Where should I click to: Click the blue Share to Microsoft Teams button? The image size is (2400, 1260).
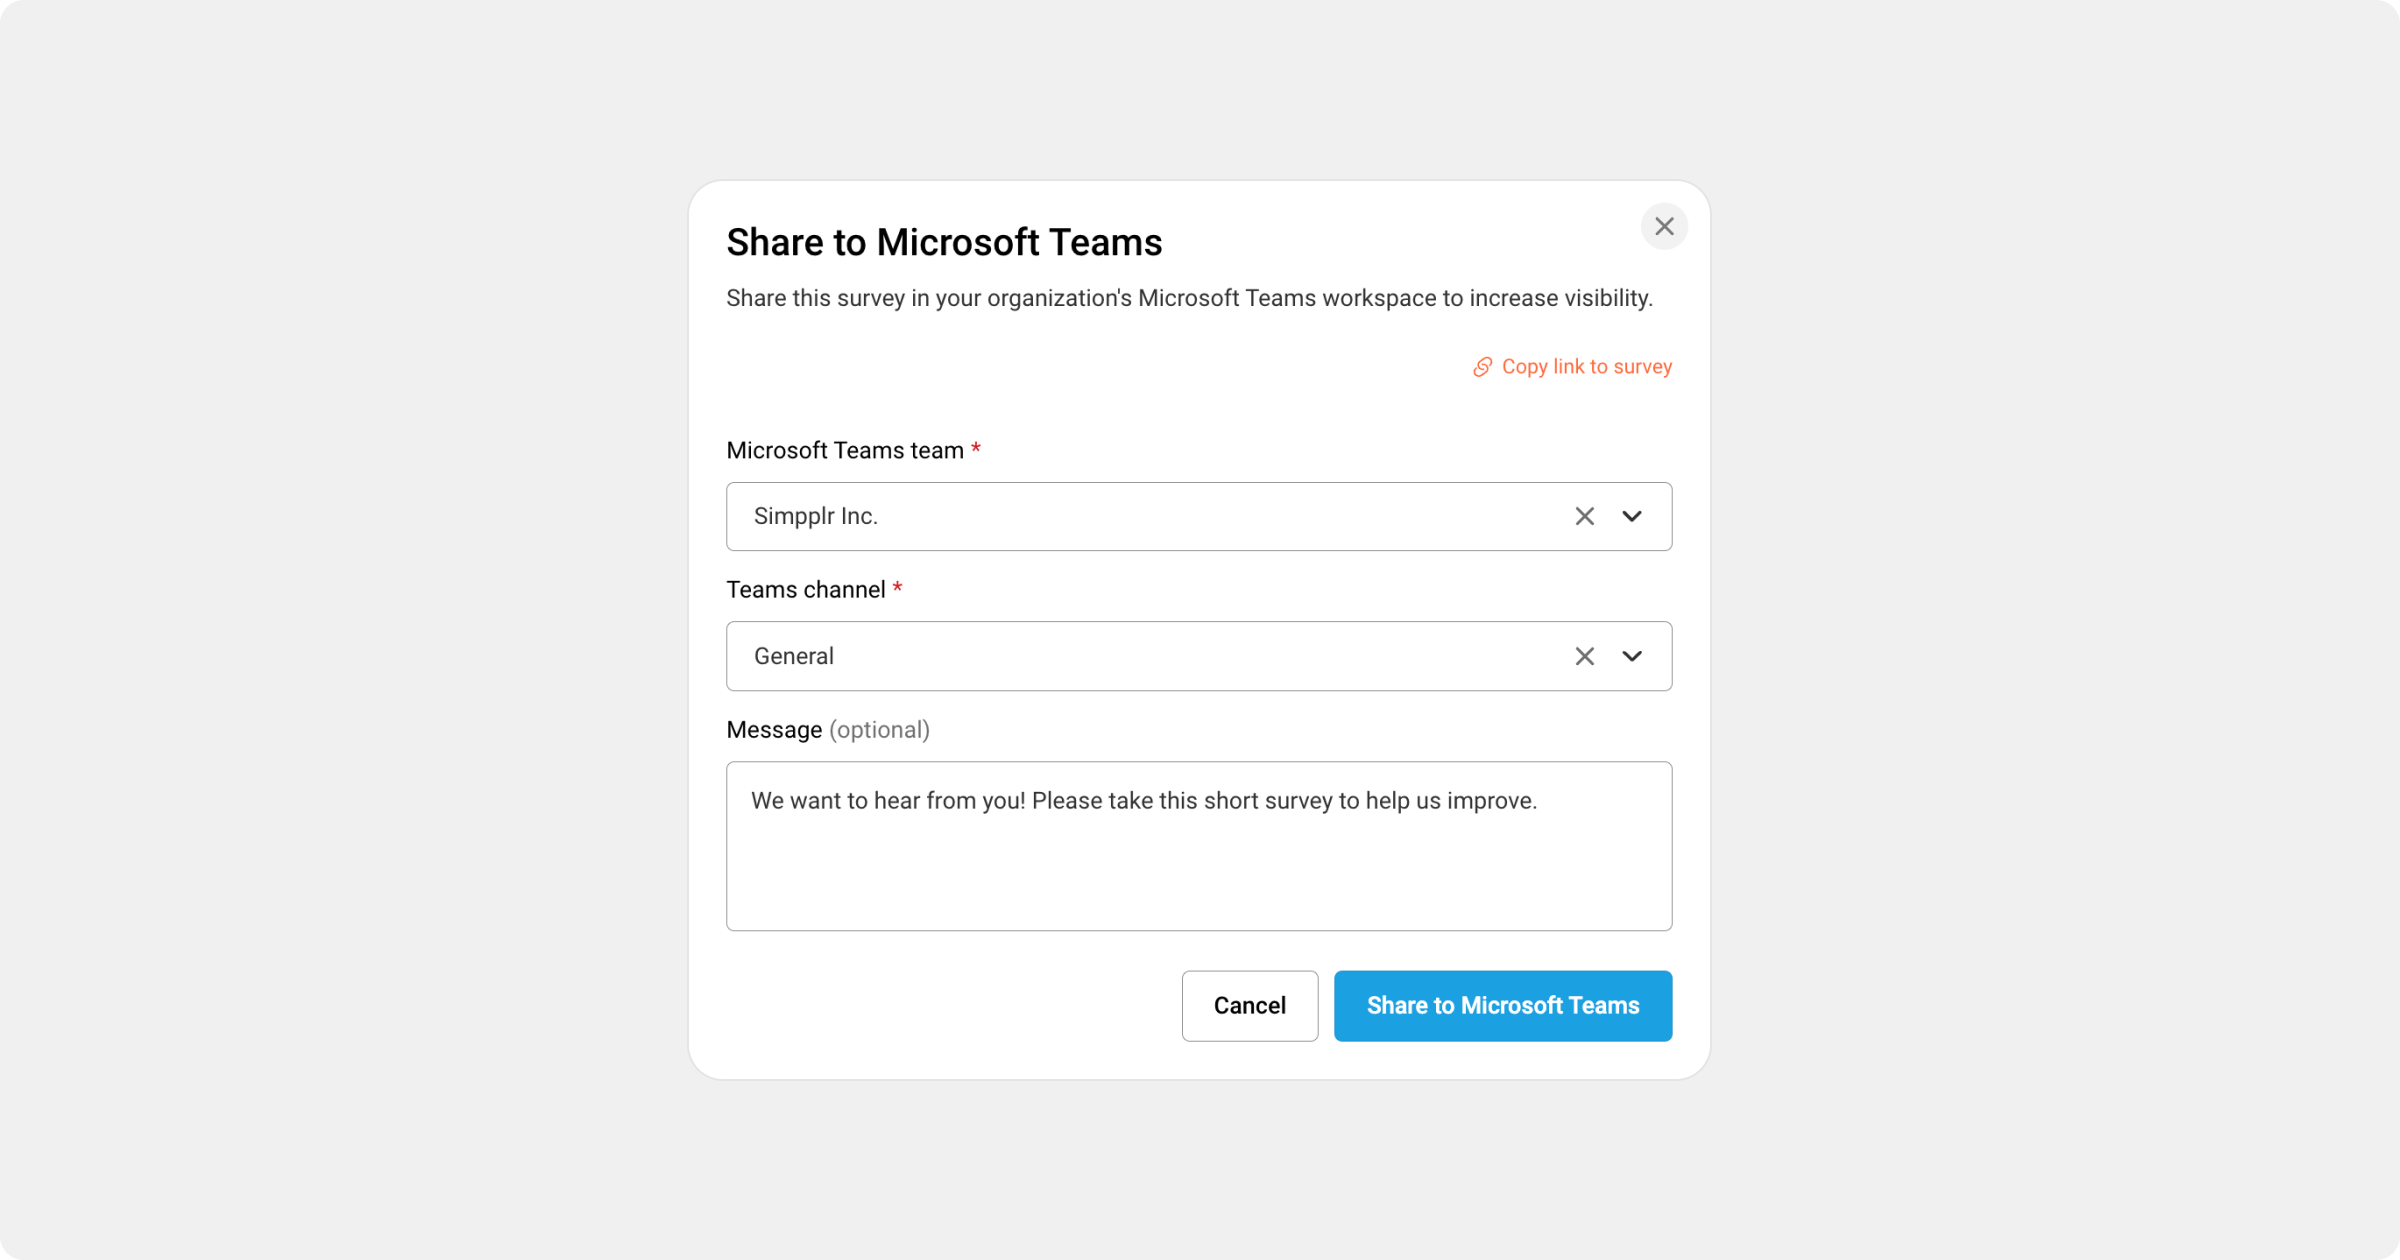(x=1503, y=1005)
